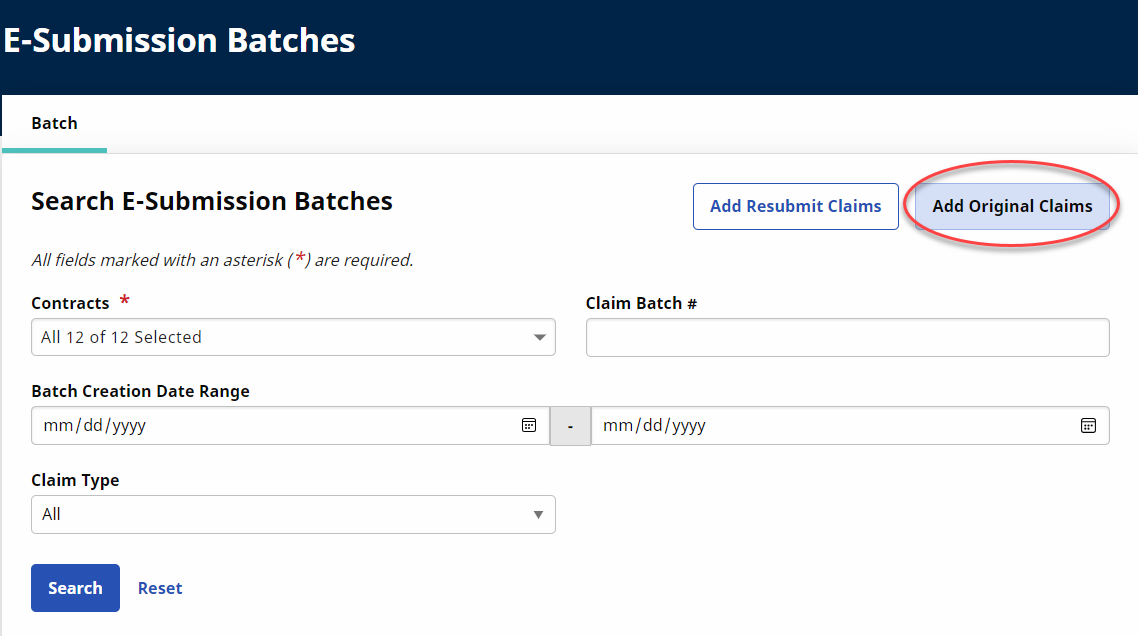Run the batch Search button
The height and width of the screenshot is (636, 1138).
(x=75, y=588)
